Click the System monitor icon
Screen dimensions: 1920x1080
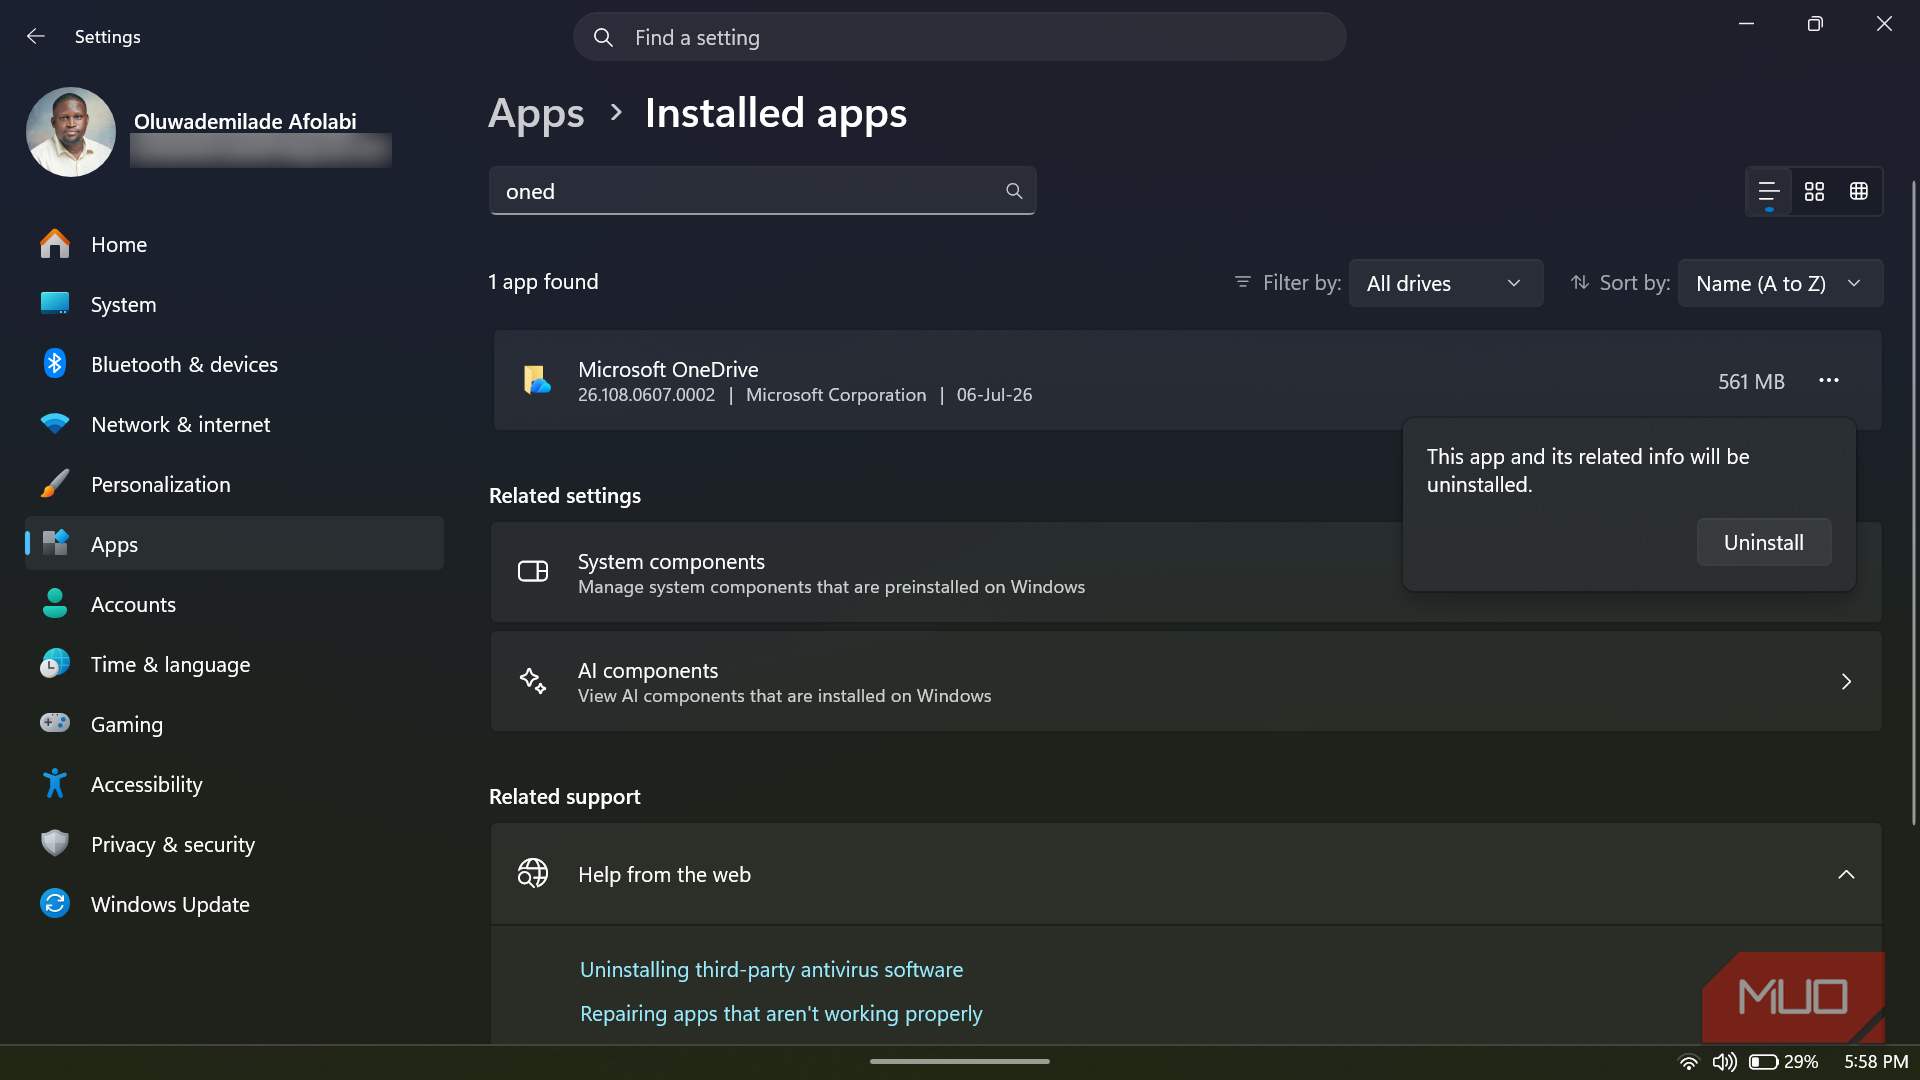[x=55, y=303]
